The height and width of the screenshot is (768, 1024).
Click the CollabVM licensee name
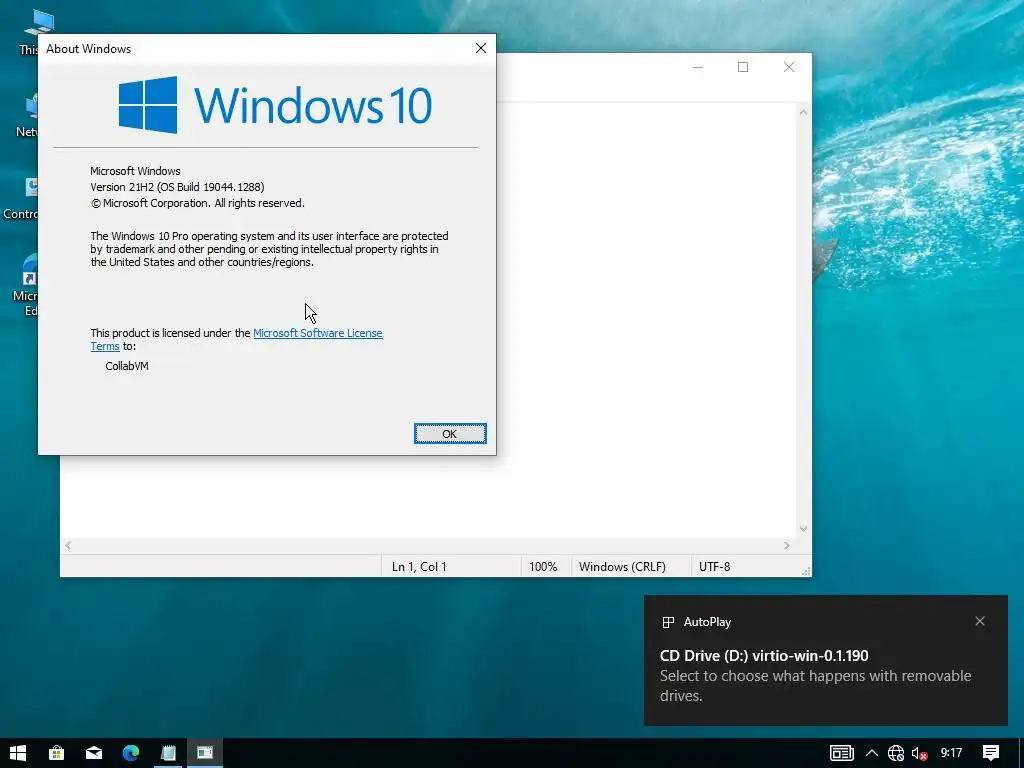click(x=127, y=366)
